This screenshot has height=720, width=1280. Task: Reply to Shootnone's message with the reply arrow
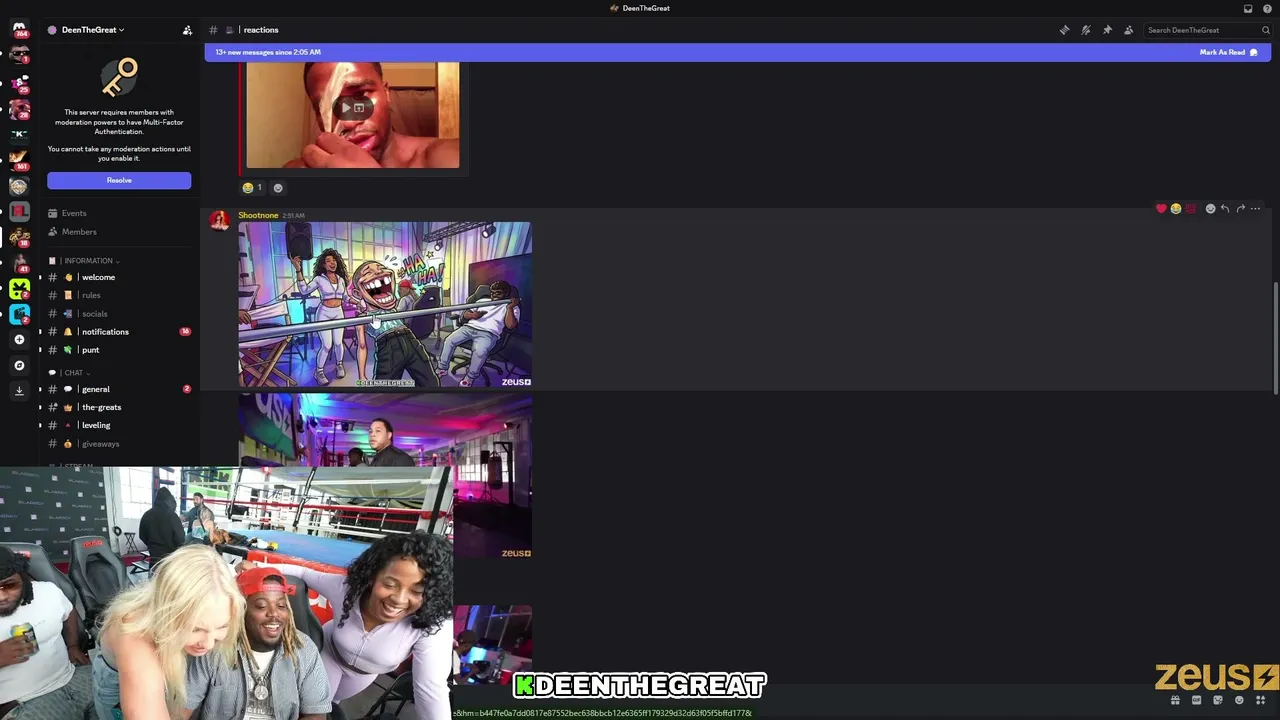point(1225,209)
